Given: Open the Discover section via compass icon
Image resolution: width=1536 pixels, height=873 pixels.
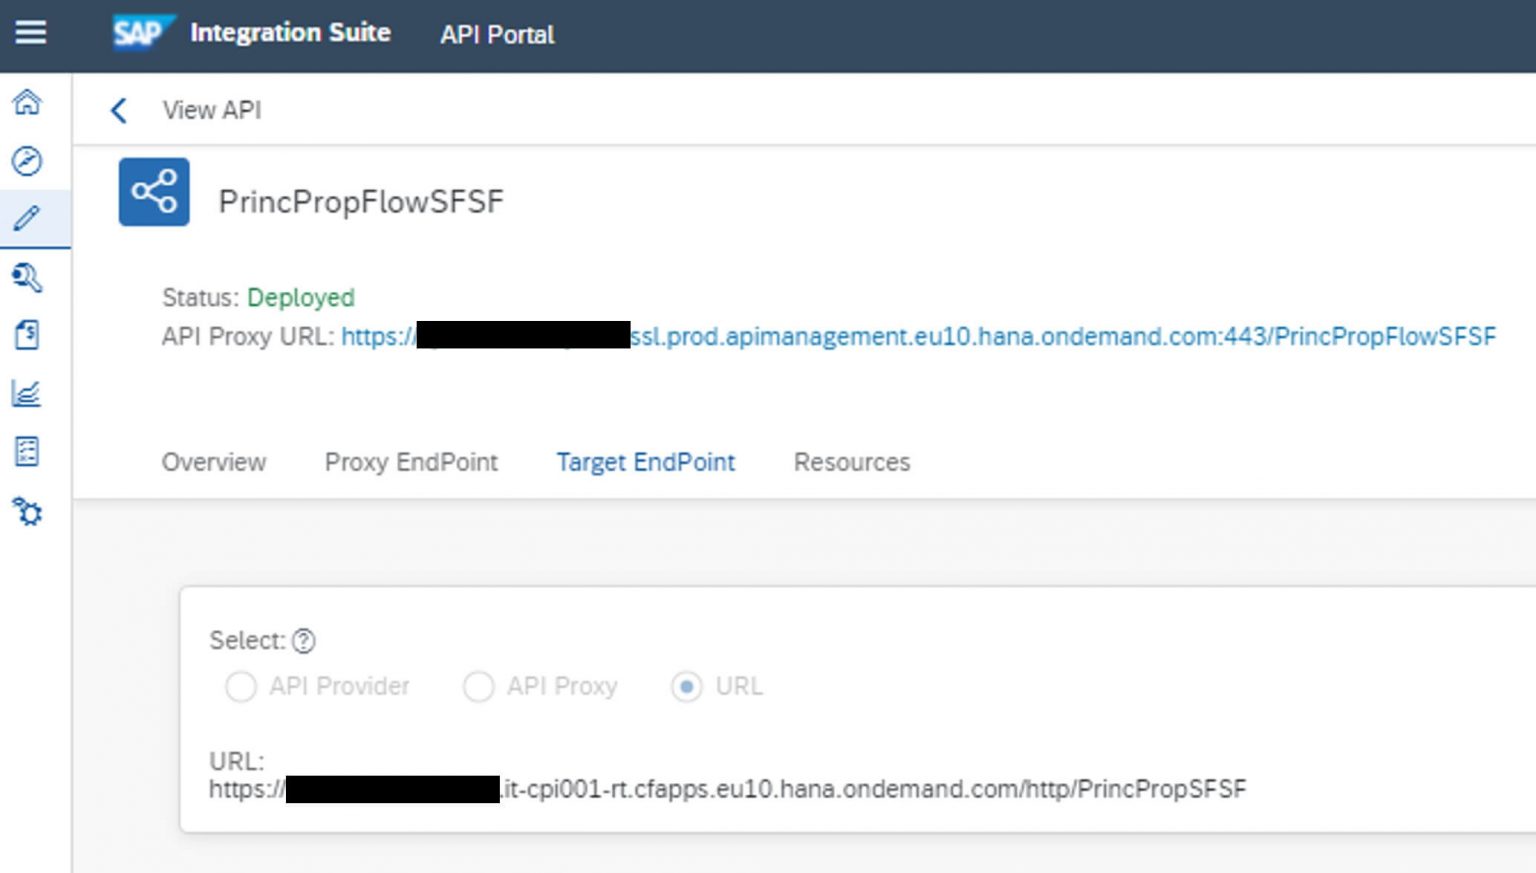Looking at the screenshot, I should click(x=29, y=160).
